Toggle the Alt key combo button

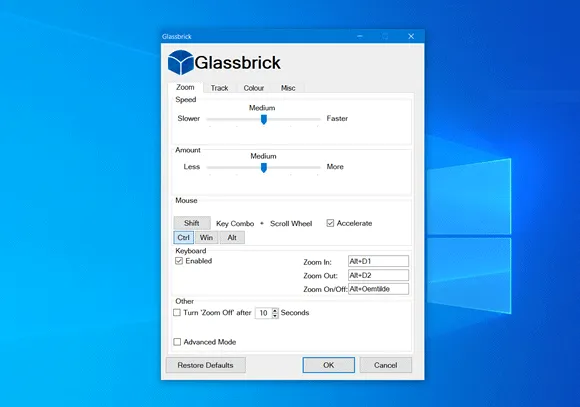tap(232, 238)
